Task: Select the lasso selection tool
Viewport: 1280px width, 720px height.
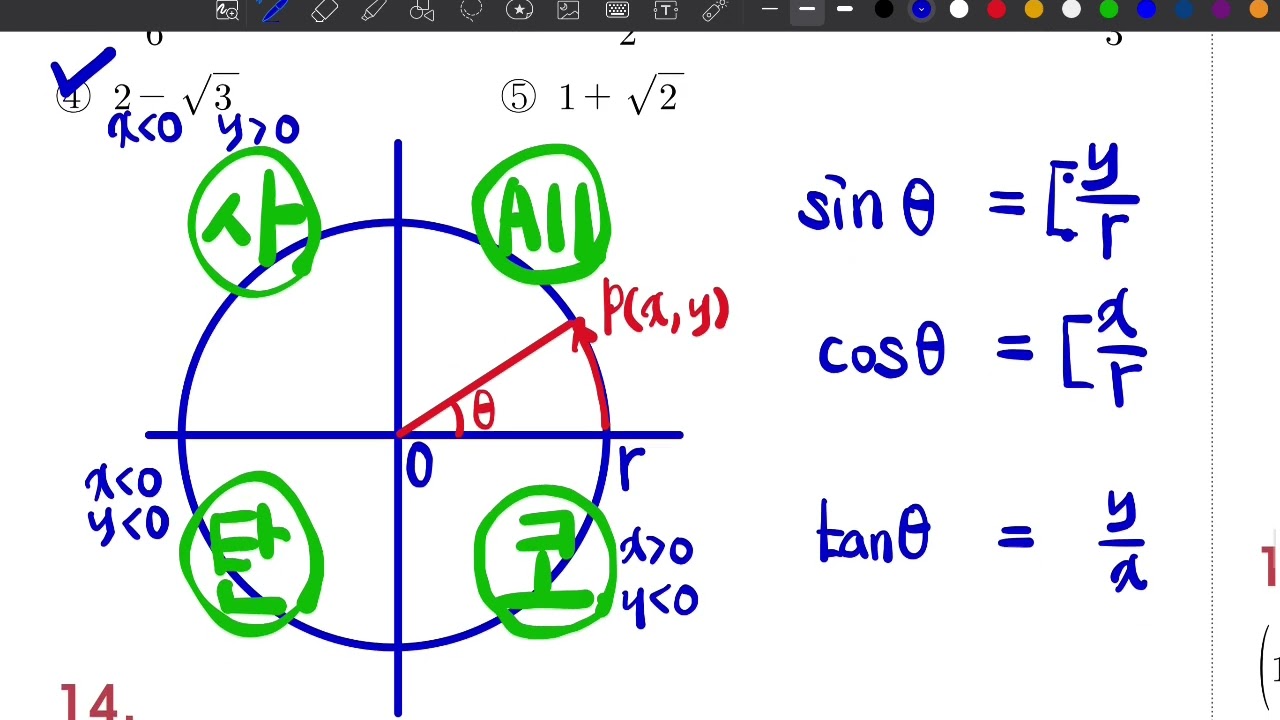Action: click(x=471, y=10)
